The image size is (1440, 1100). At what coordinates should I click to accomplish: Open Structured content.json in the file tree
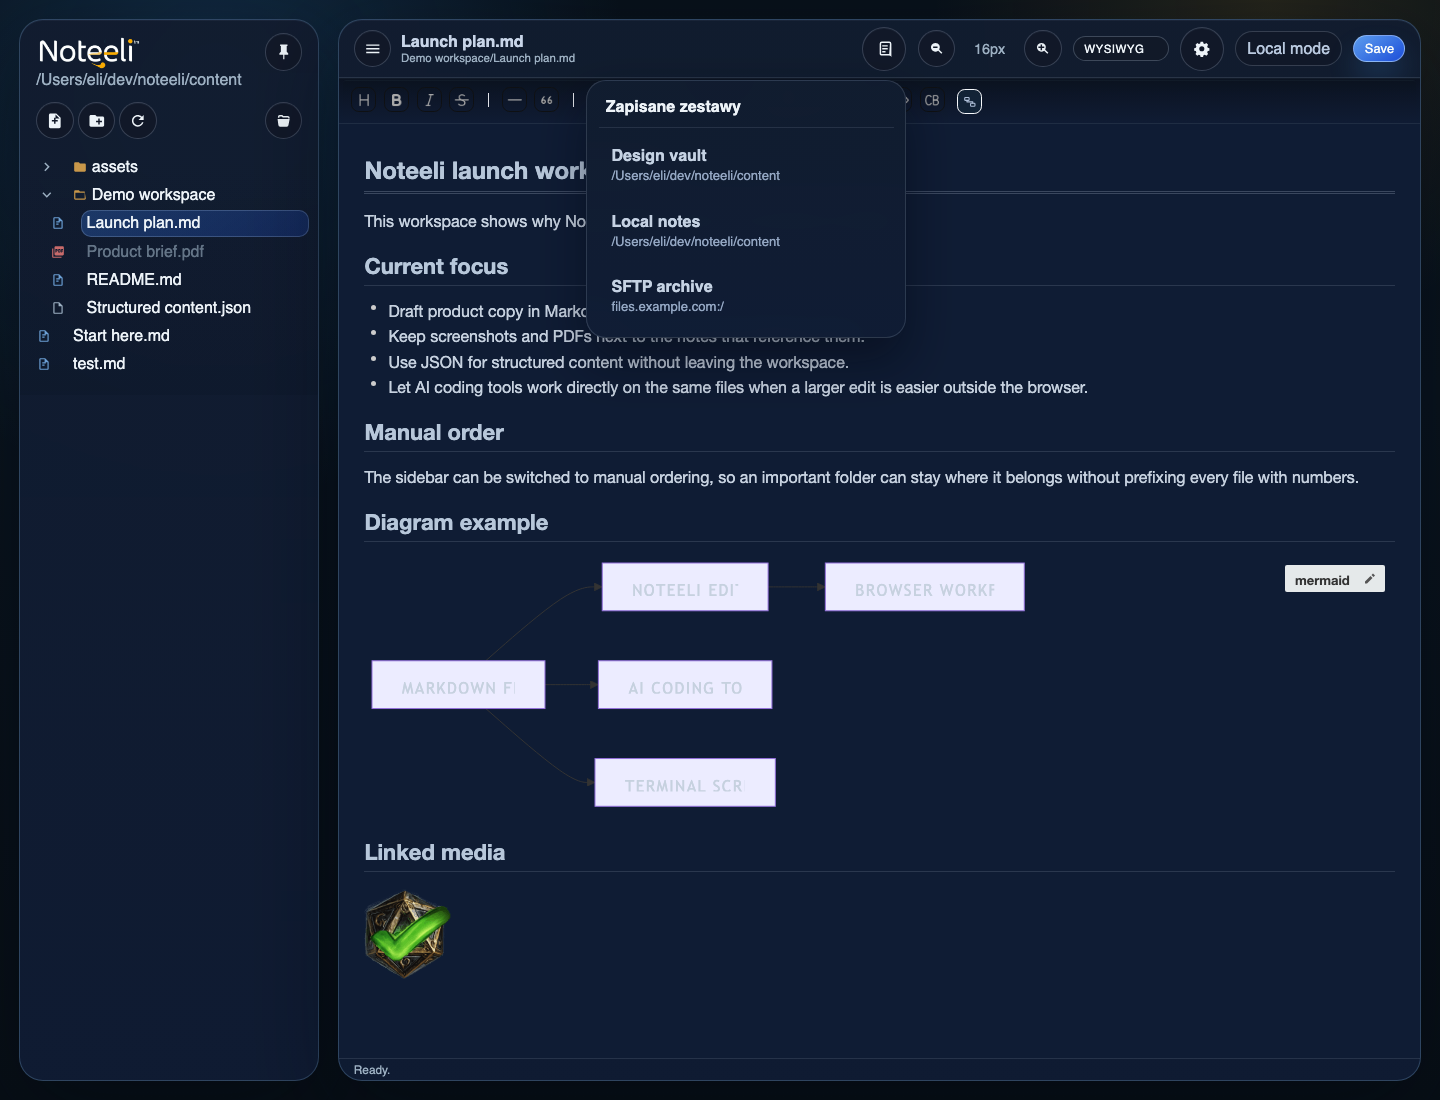(168, 308)
